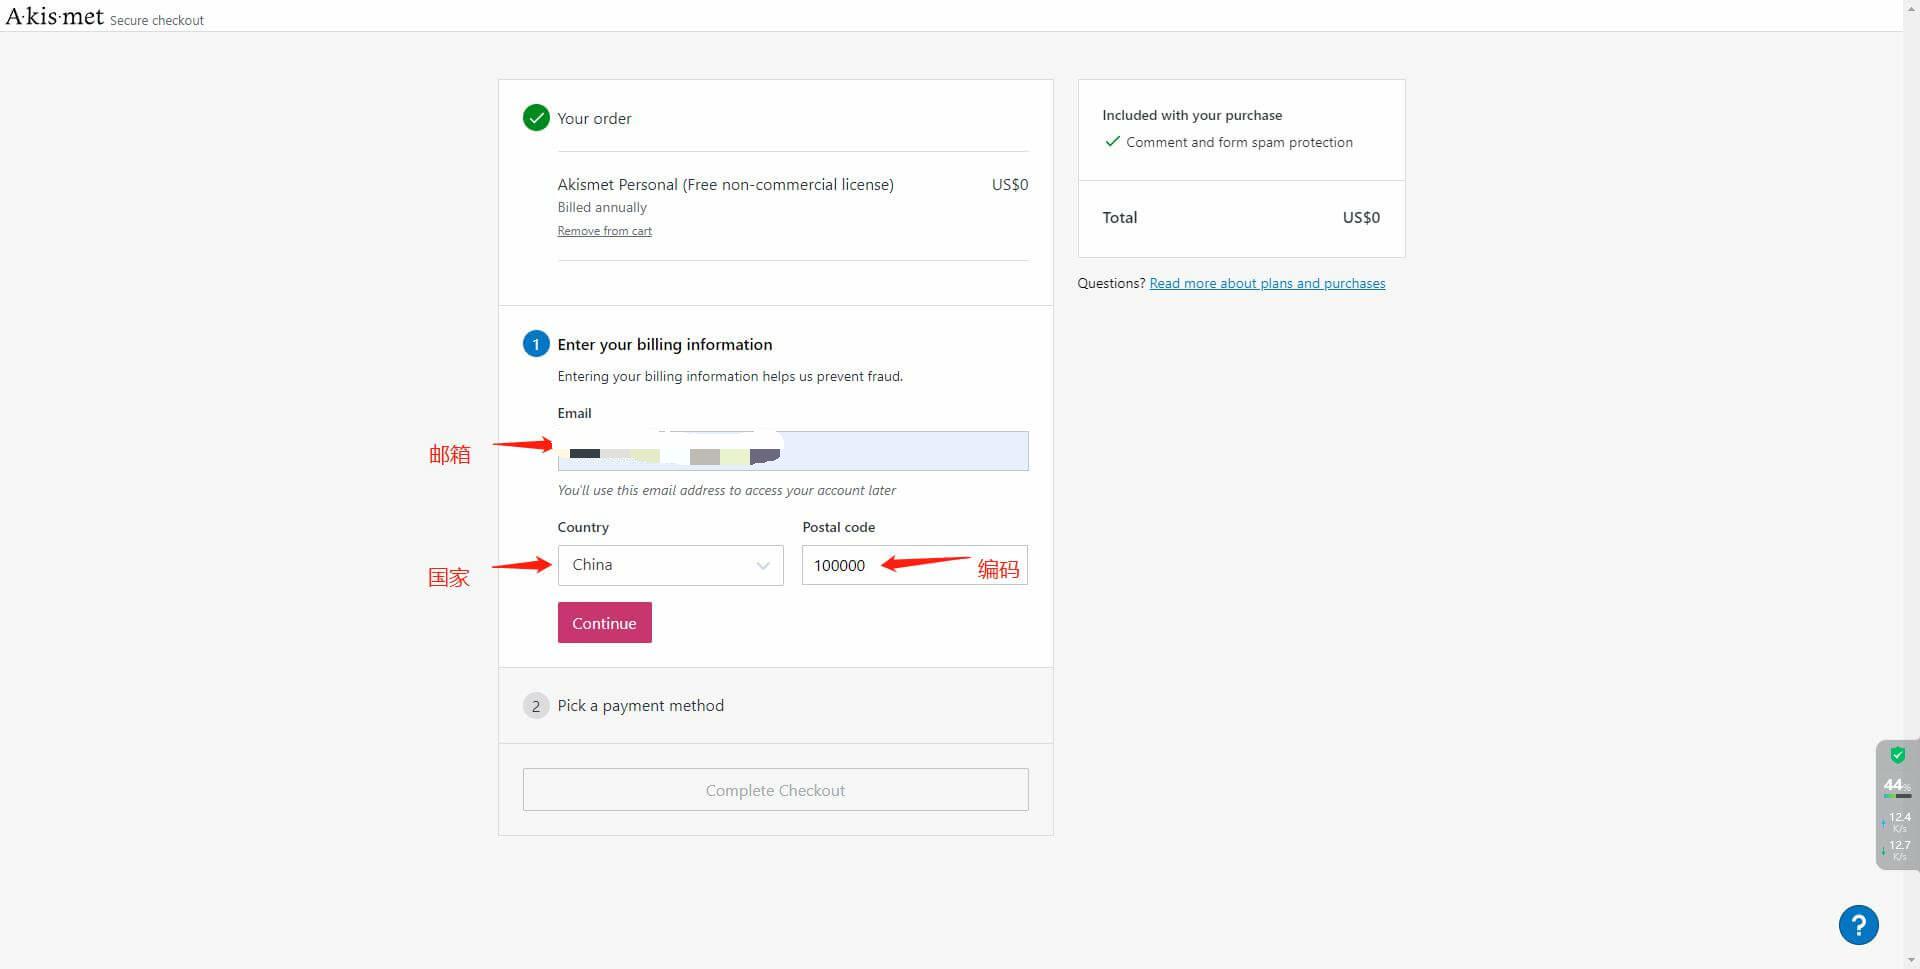
Task: Open the Your order section header
Action: coord(594,118)
